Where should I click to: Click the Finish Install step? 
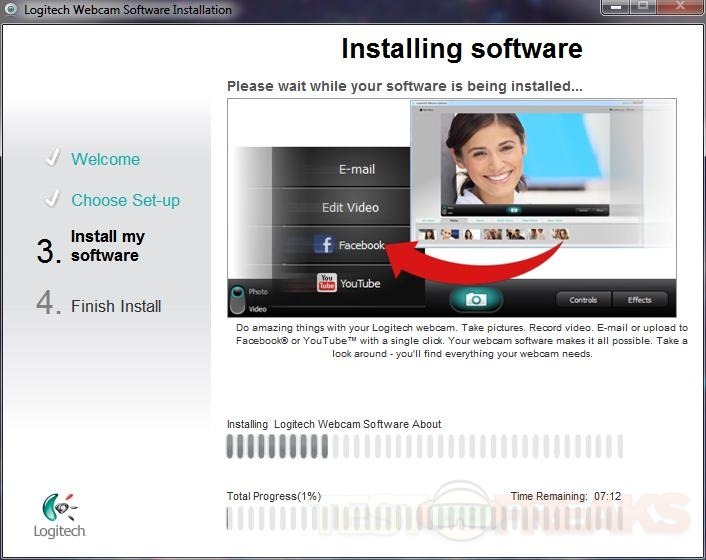tap(116, 306)
